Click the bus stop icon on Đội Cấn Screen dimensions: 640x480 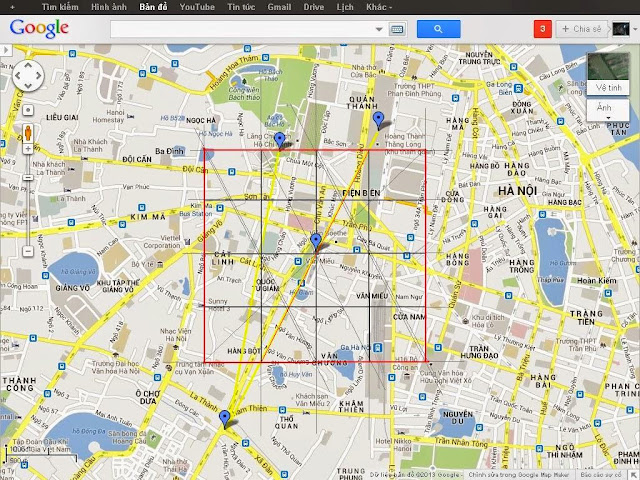pos(232,172)
